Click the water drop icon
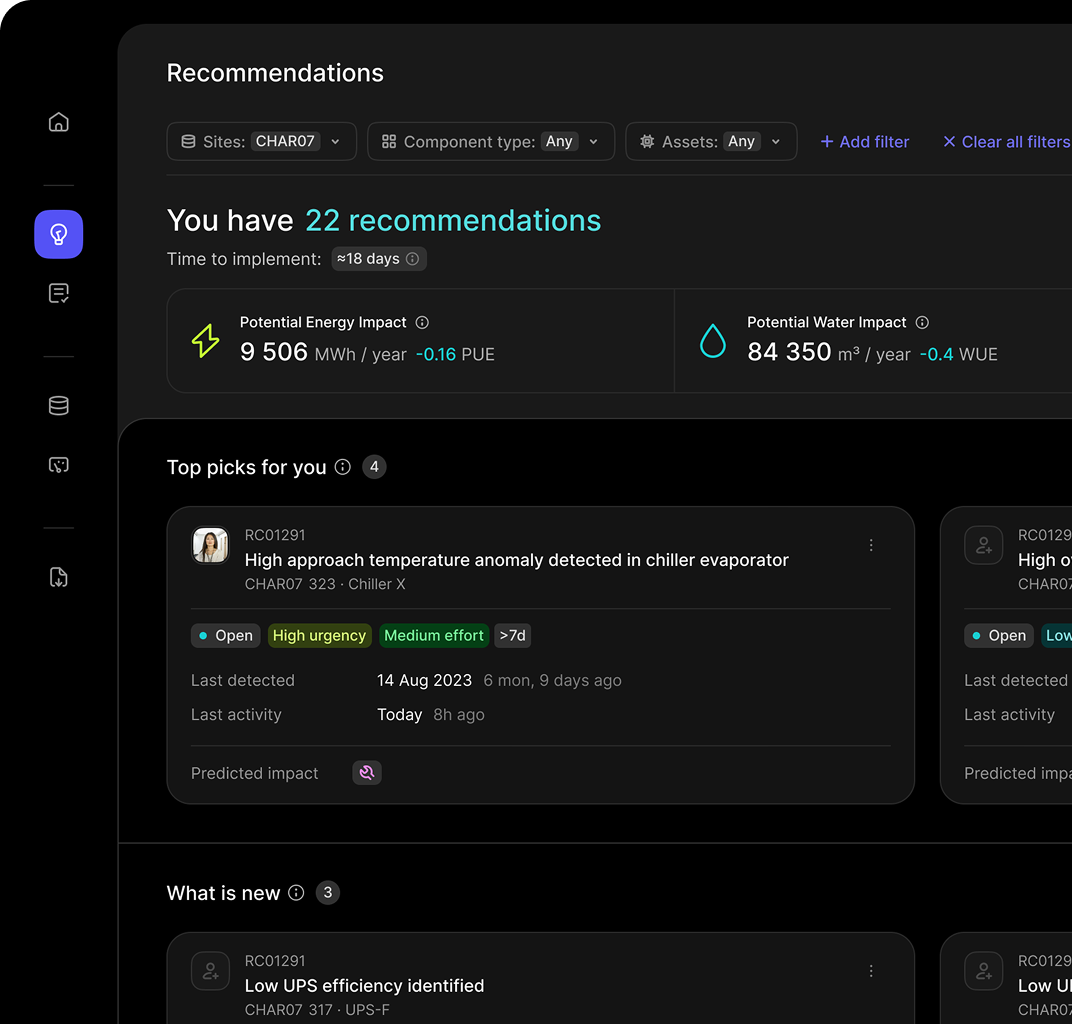The height and width of the screenshot is (1024, 1072). click(712, 340)
